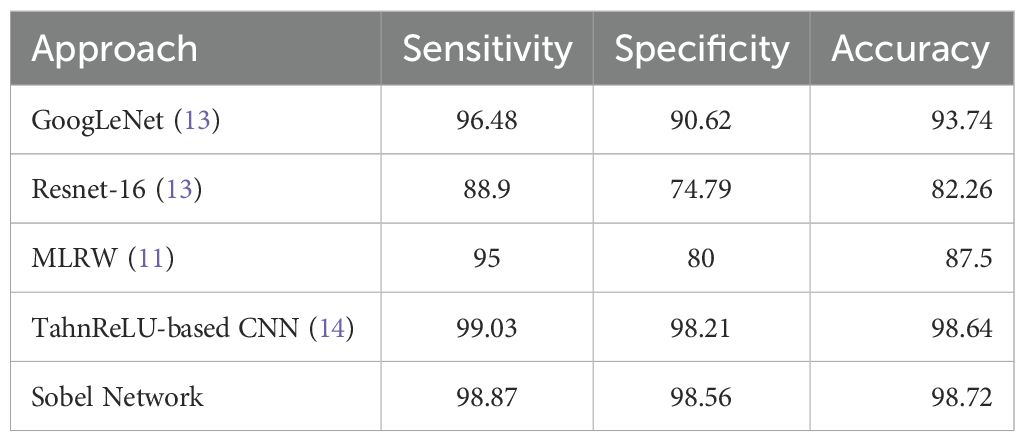
Task: Click the Specificity column header
Action: [x=700, y=50]
